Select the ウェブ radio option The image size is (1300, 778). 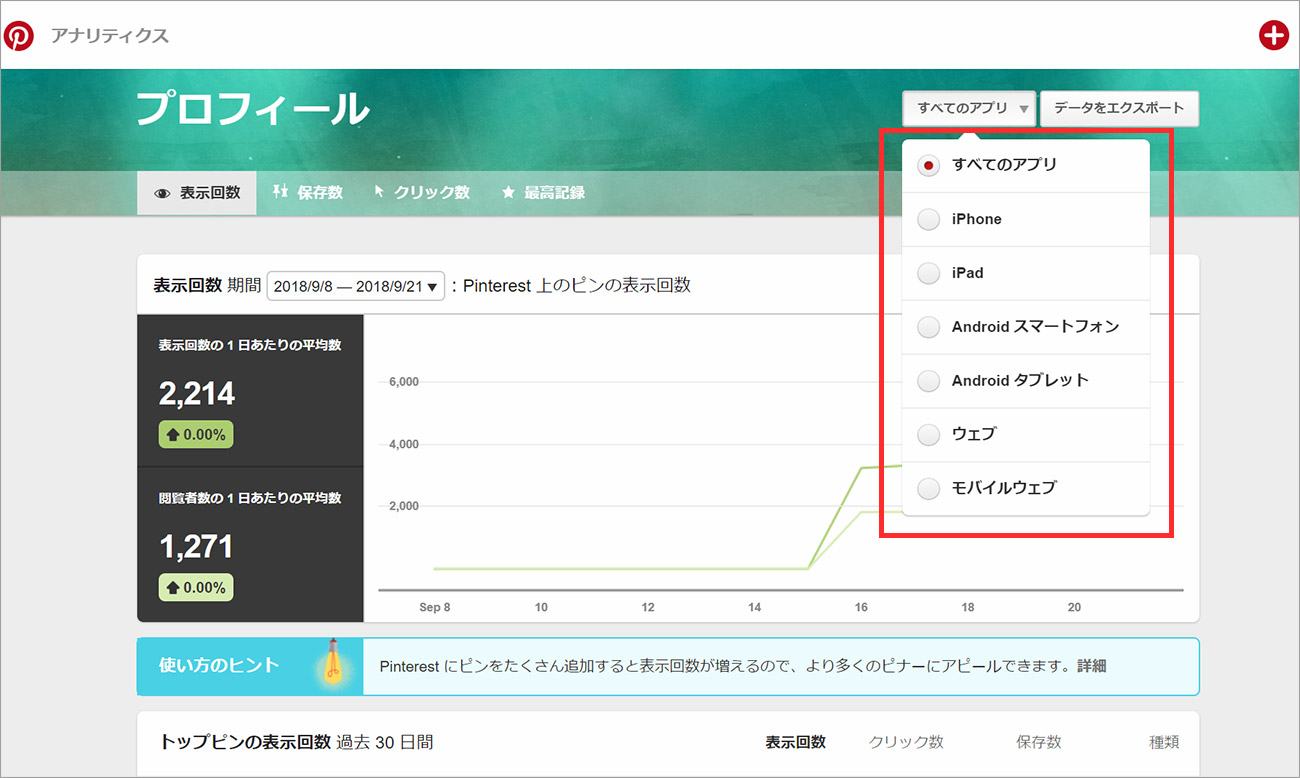click(929, 435)
